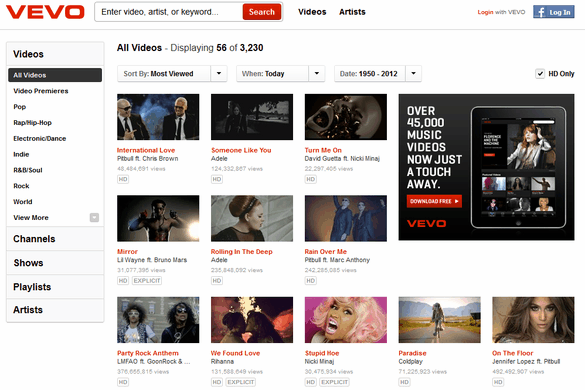This screenshot has width=585, height=390.
Task: Expand the Shows sidebar section
Action: click(x=55, y=263)
